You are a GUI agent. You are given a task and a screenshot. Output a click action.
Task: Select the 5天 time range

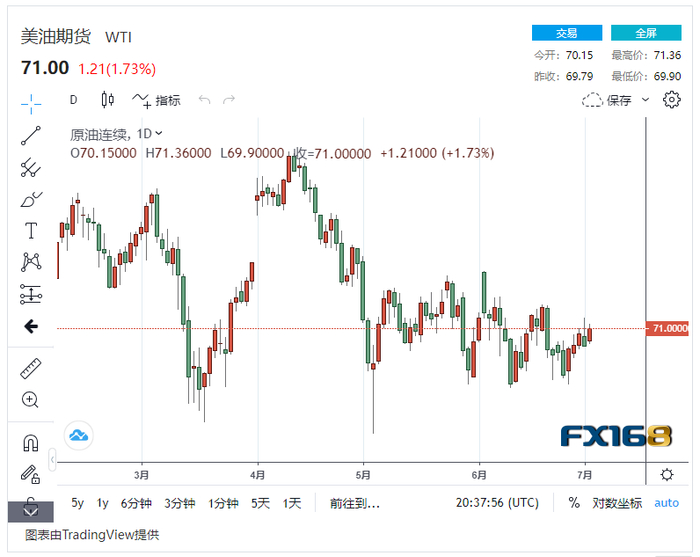(x=260, y=503)
